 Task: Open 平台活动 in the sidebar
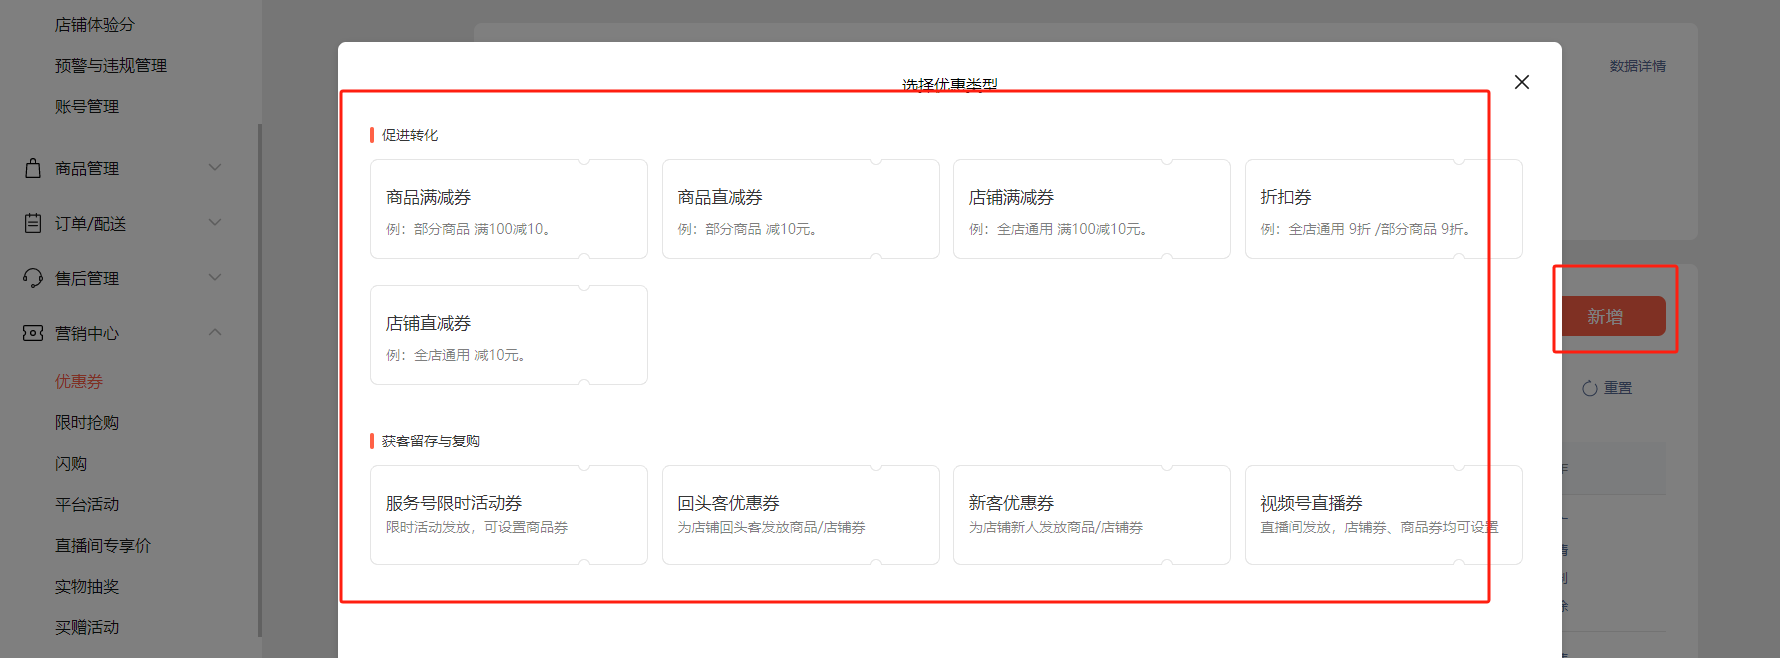tap(87, 504)
